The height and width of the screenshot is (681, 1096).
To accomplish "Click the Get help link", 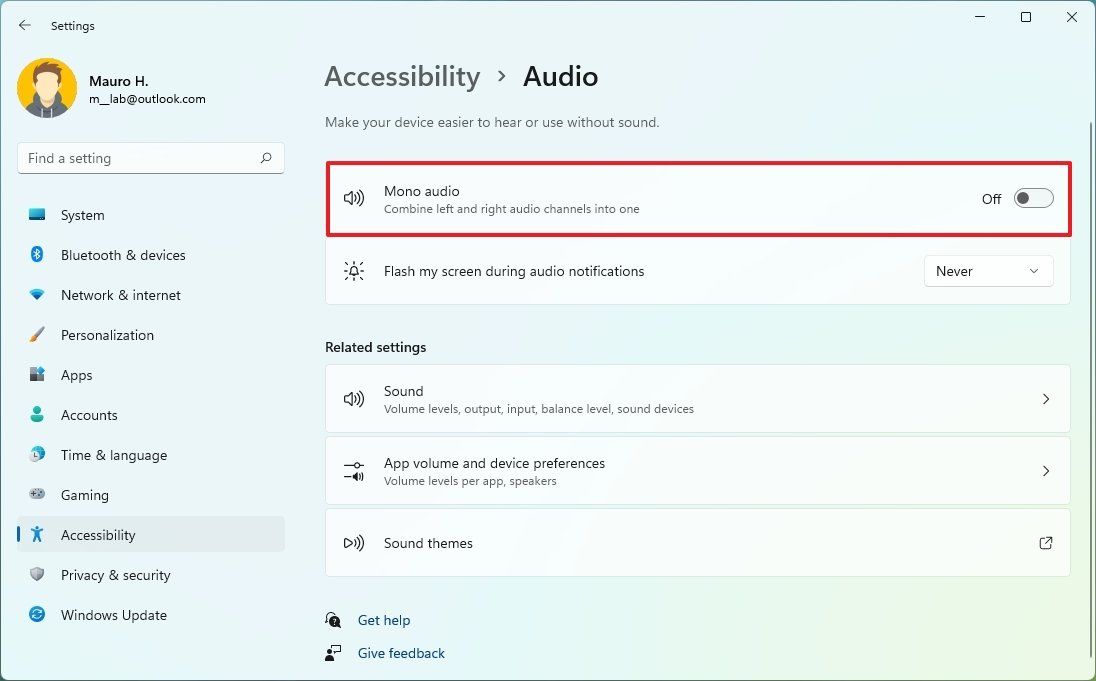I will [x=384, y=620].
